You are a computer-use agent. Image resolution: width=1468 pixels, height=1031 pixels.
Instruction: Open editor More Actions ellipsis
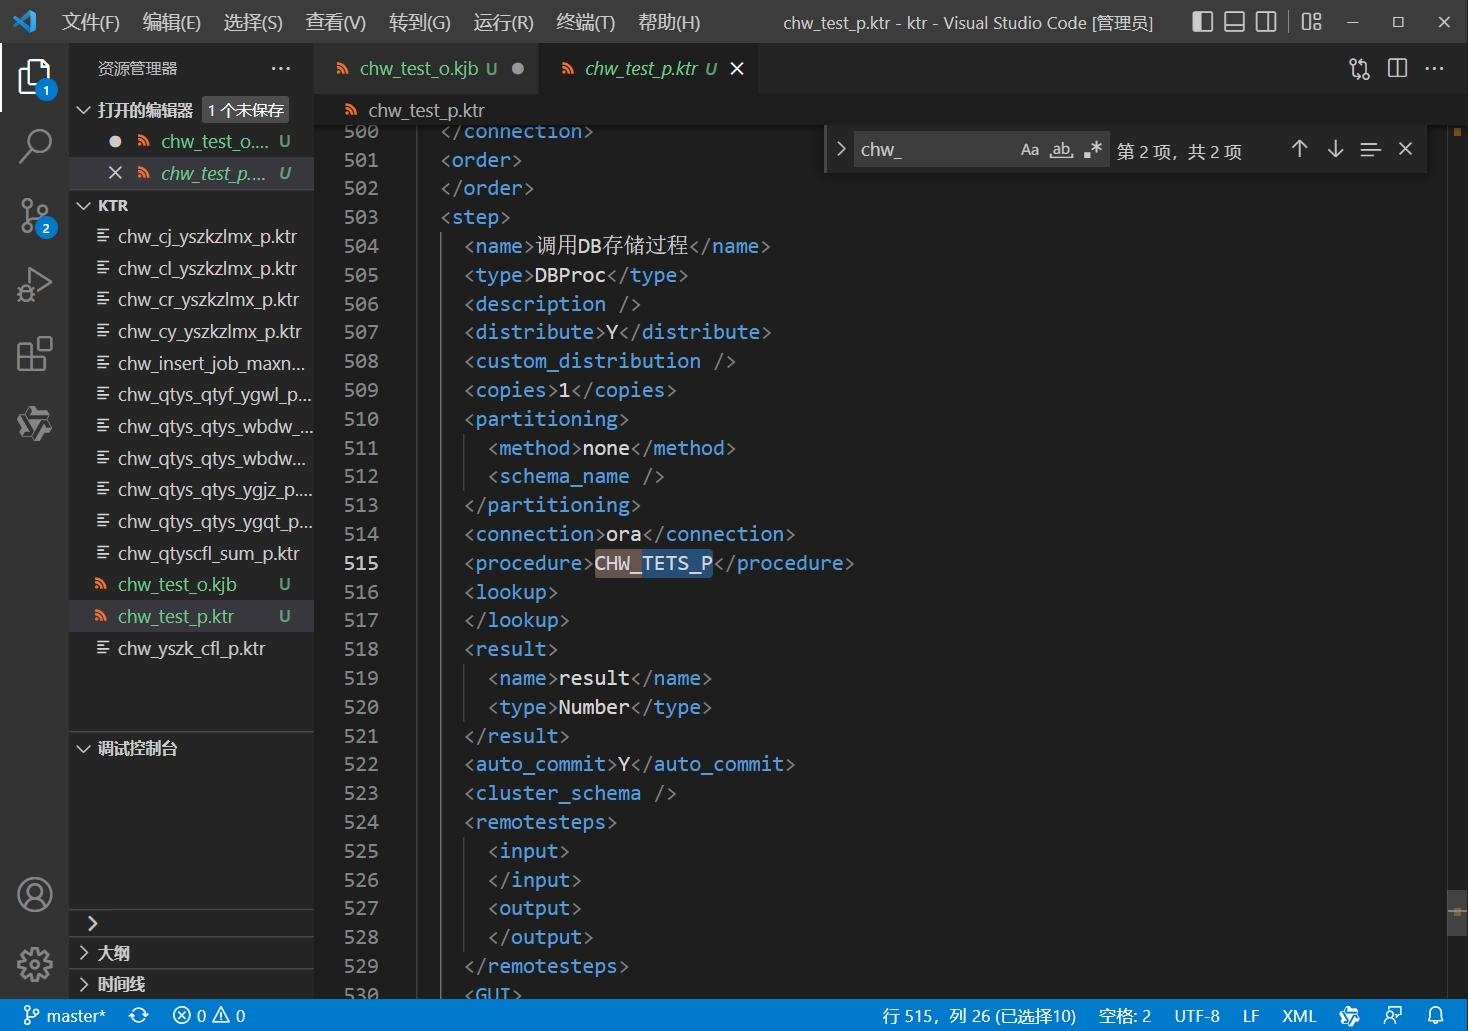coord(1435,68)
